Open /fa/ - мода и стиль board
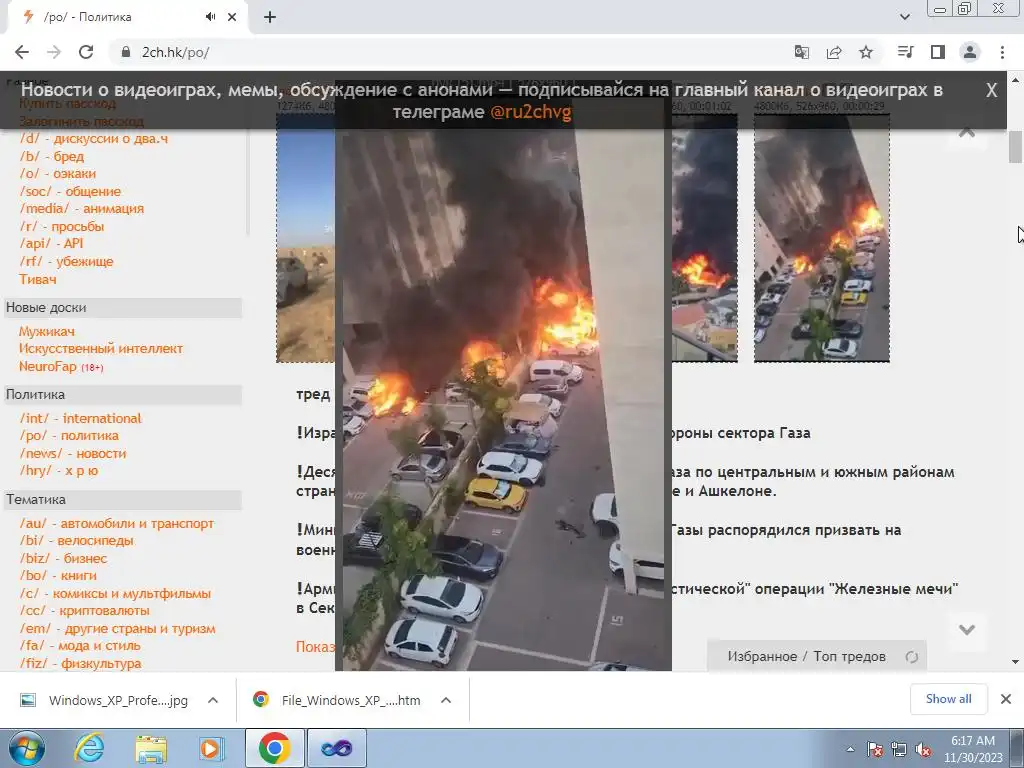1024x768 pixels. coord(80,646)
